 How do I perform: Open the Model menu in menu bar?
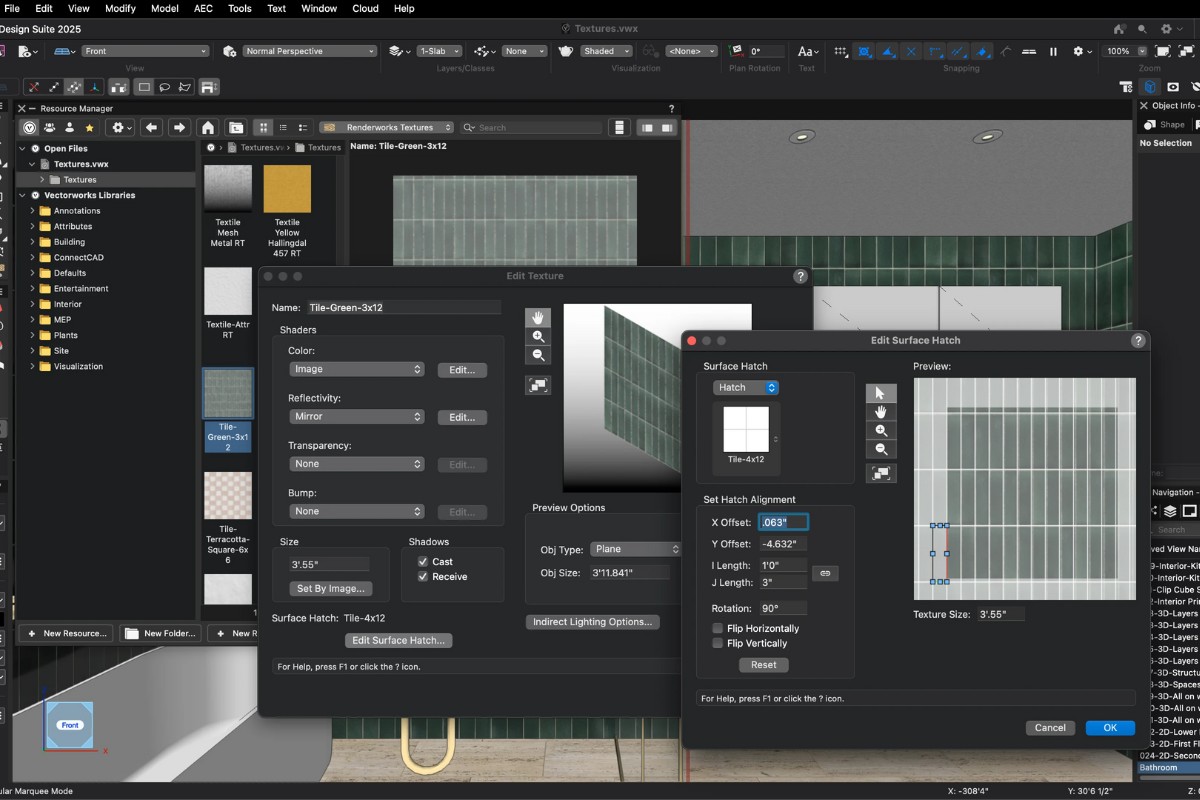tap(164, 8)
